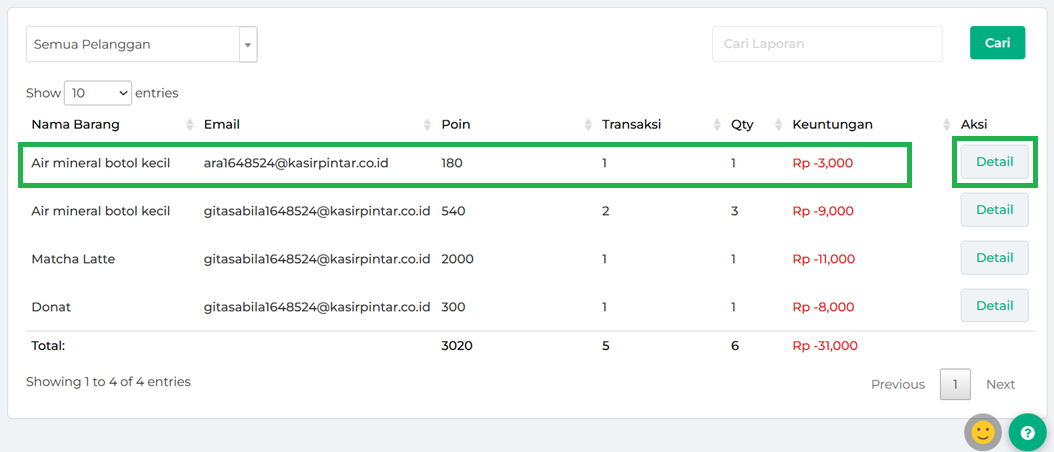The height and width of the screenshot is (452, 1054).
Task: Open the Semua Pelanggan dropdown
Action: [141, 44]
